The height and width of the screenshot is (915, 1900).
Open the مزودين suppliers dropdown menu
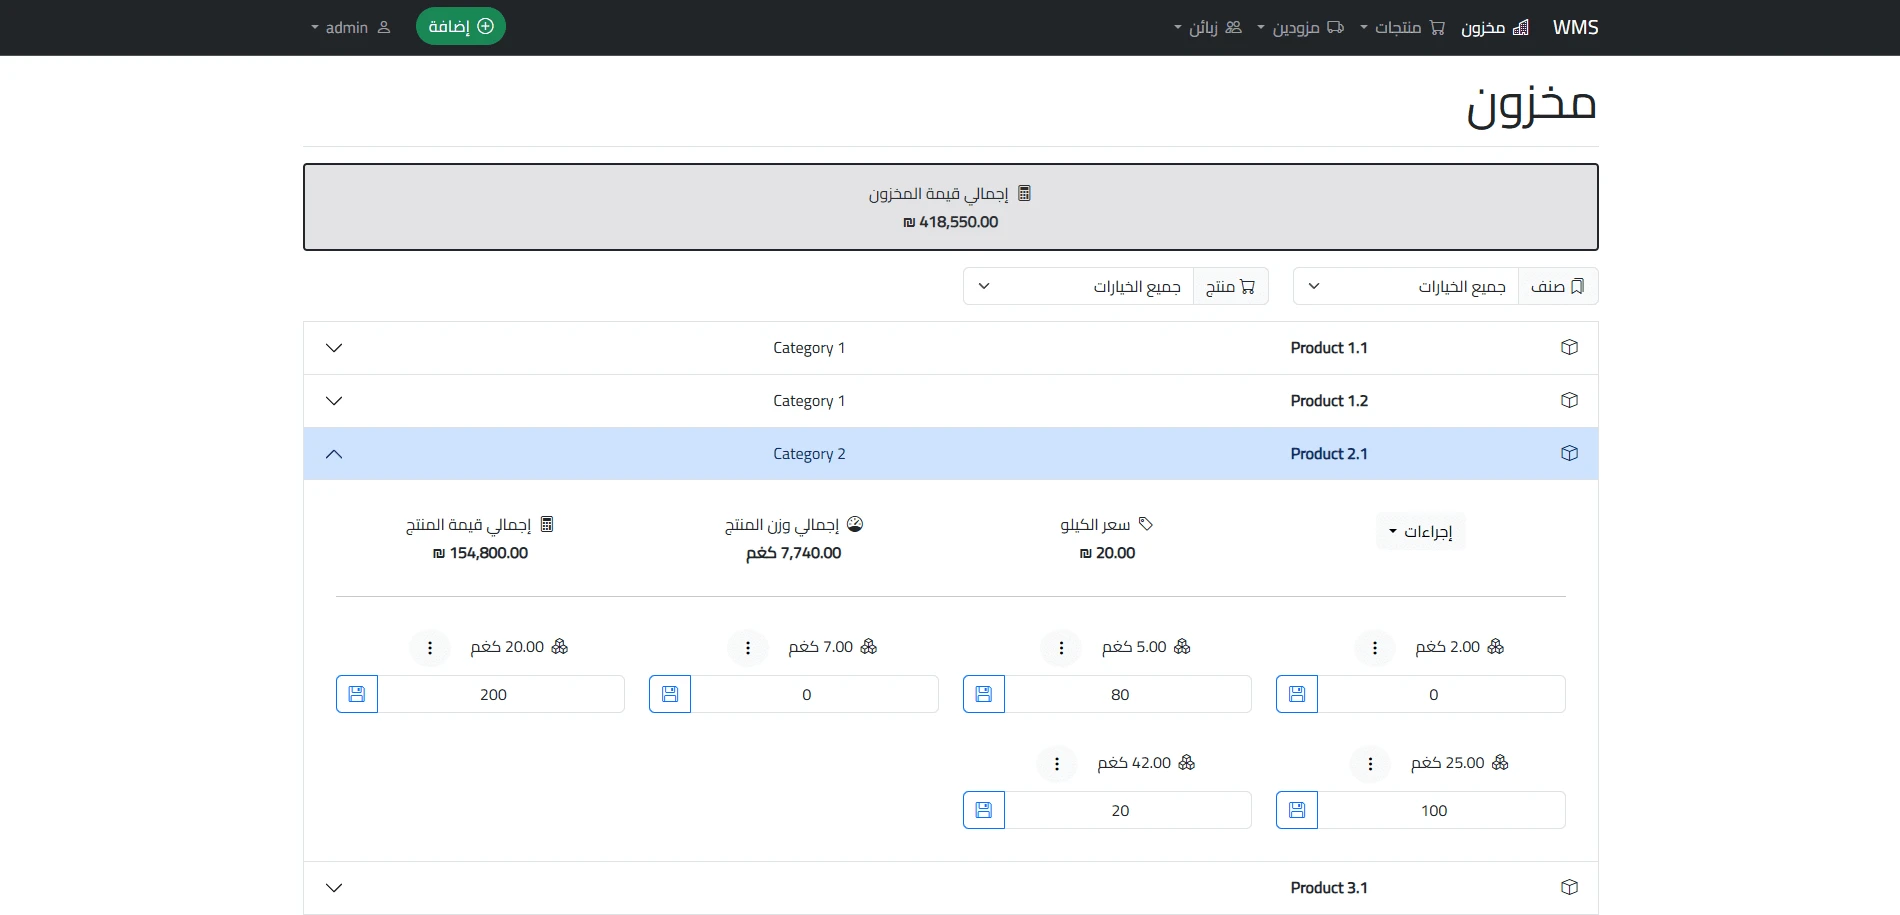(1300, 27)
